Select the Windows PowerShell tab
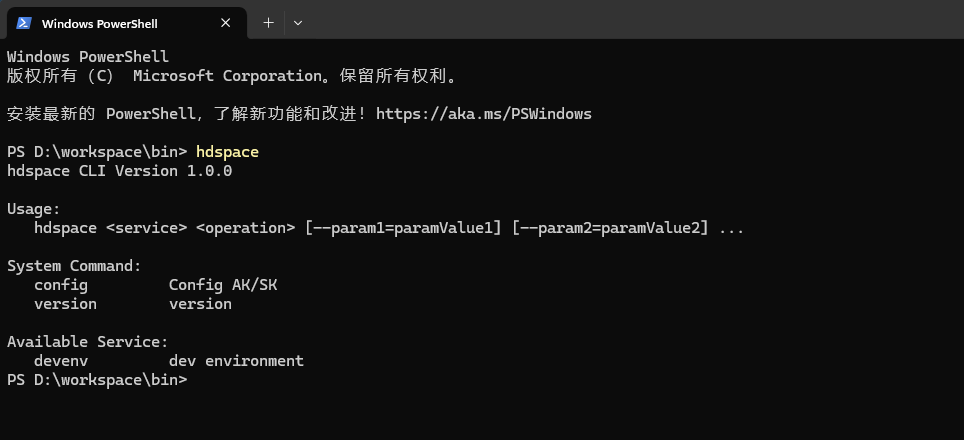 126,23
